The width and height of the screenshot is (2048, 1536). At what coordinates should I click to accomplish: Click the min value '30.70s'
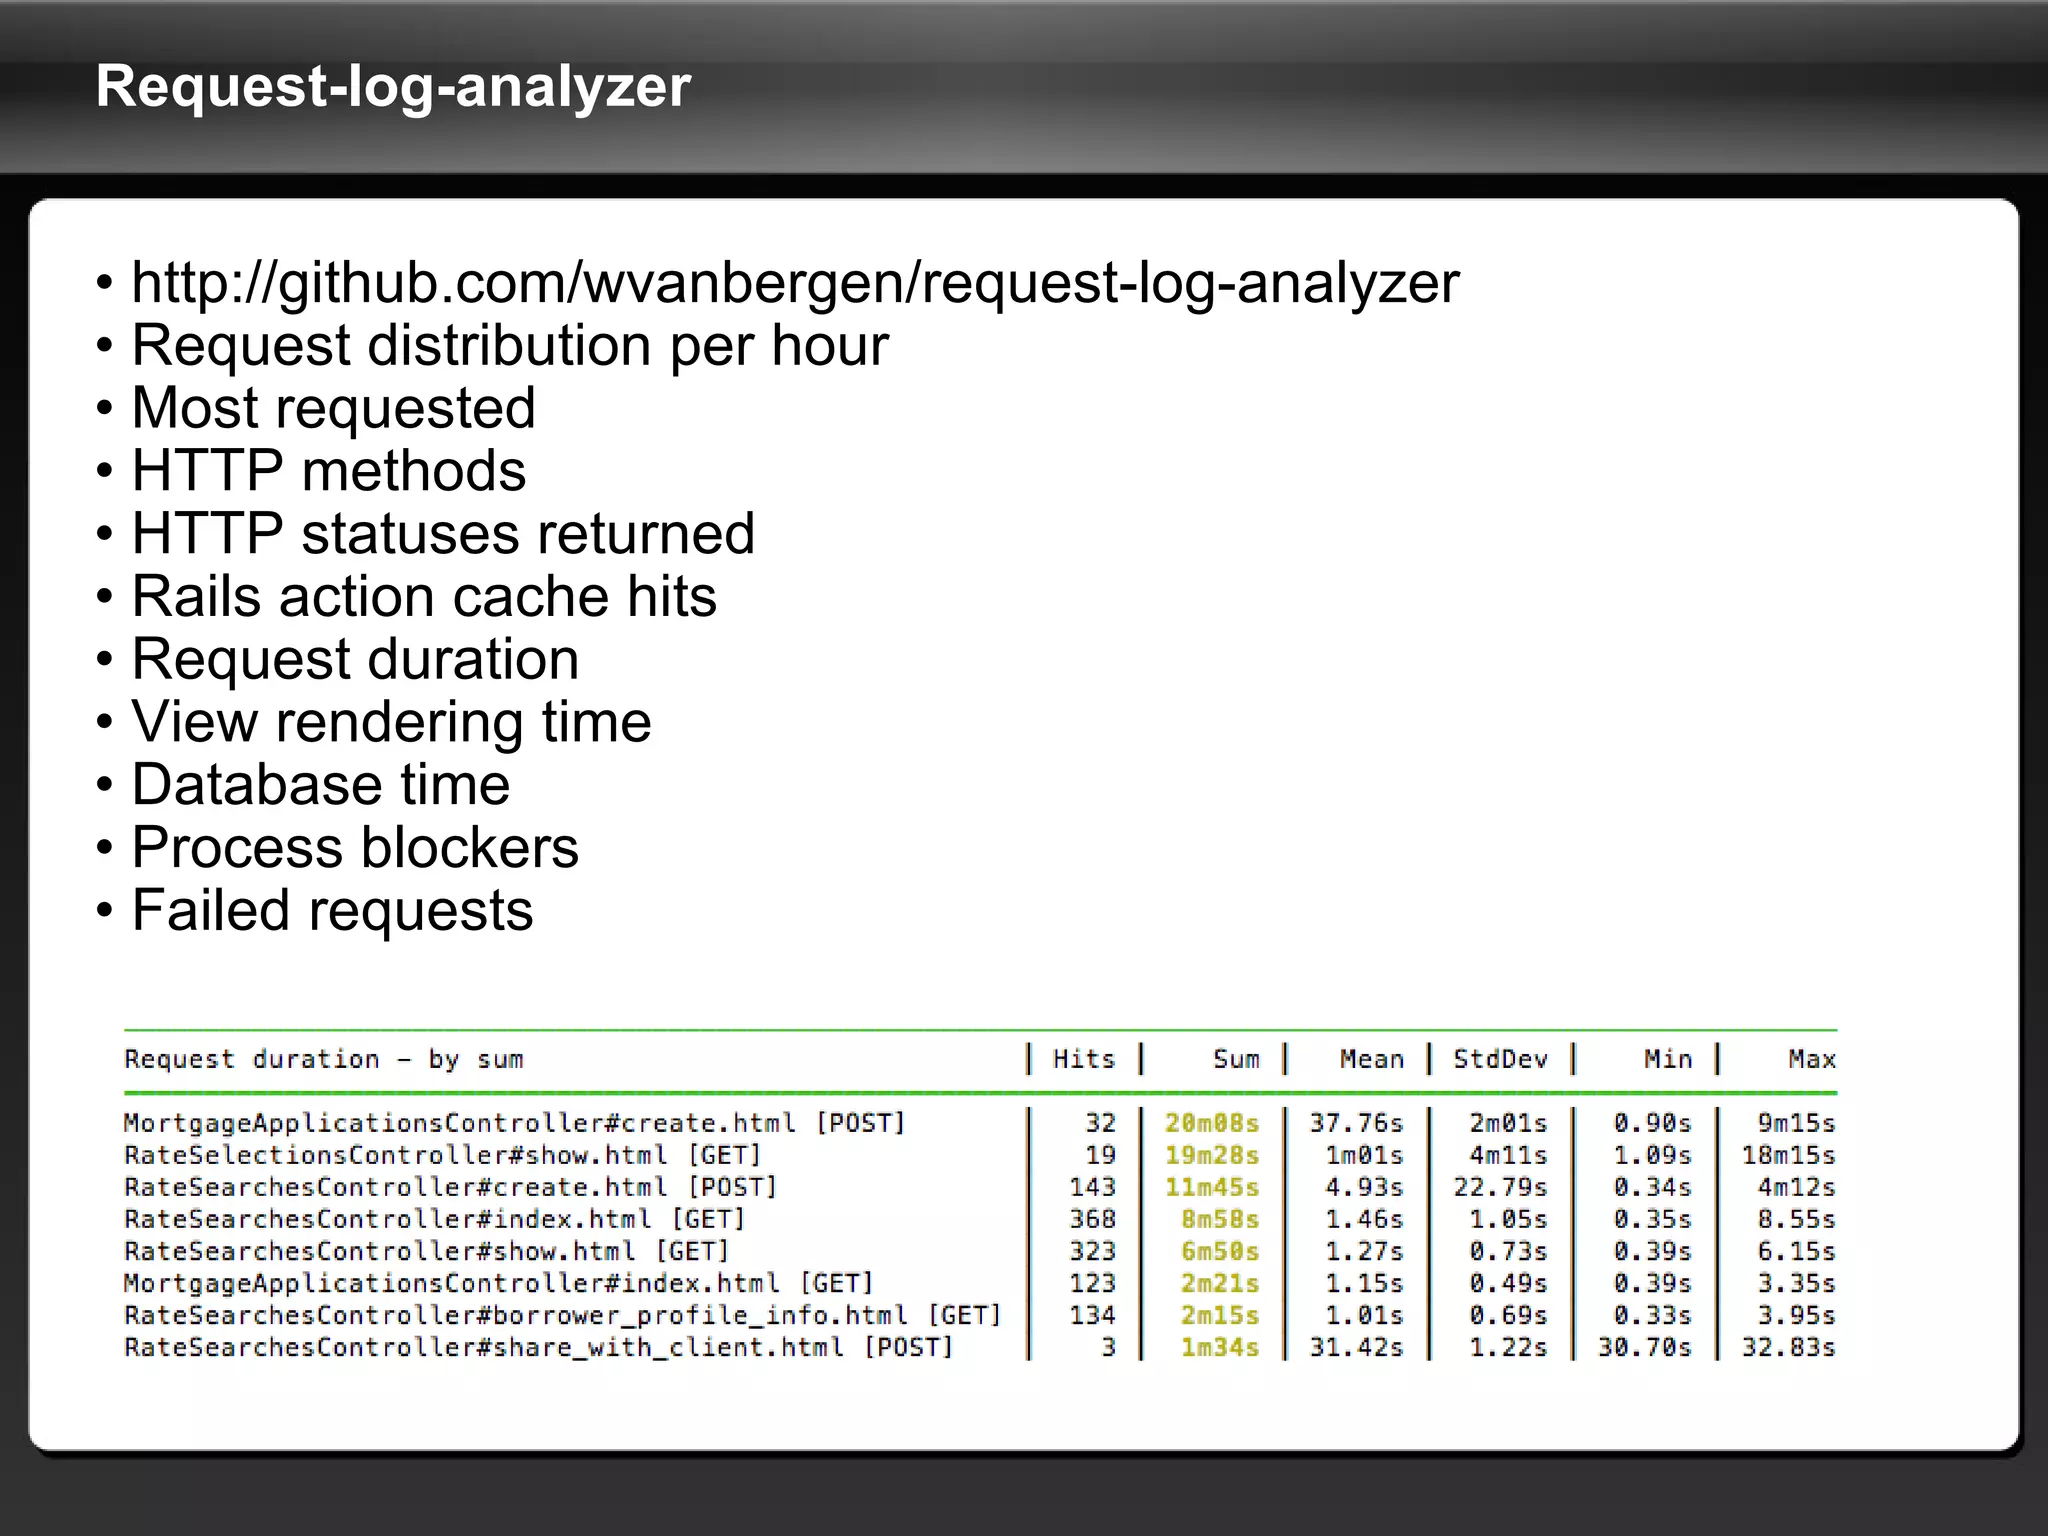[x=1644, y=1347]
